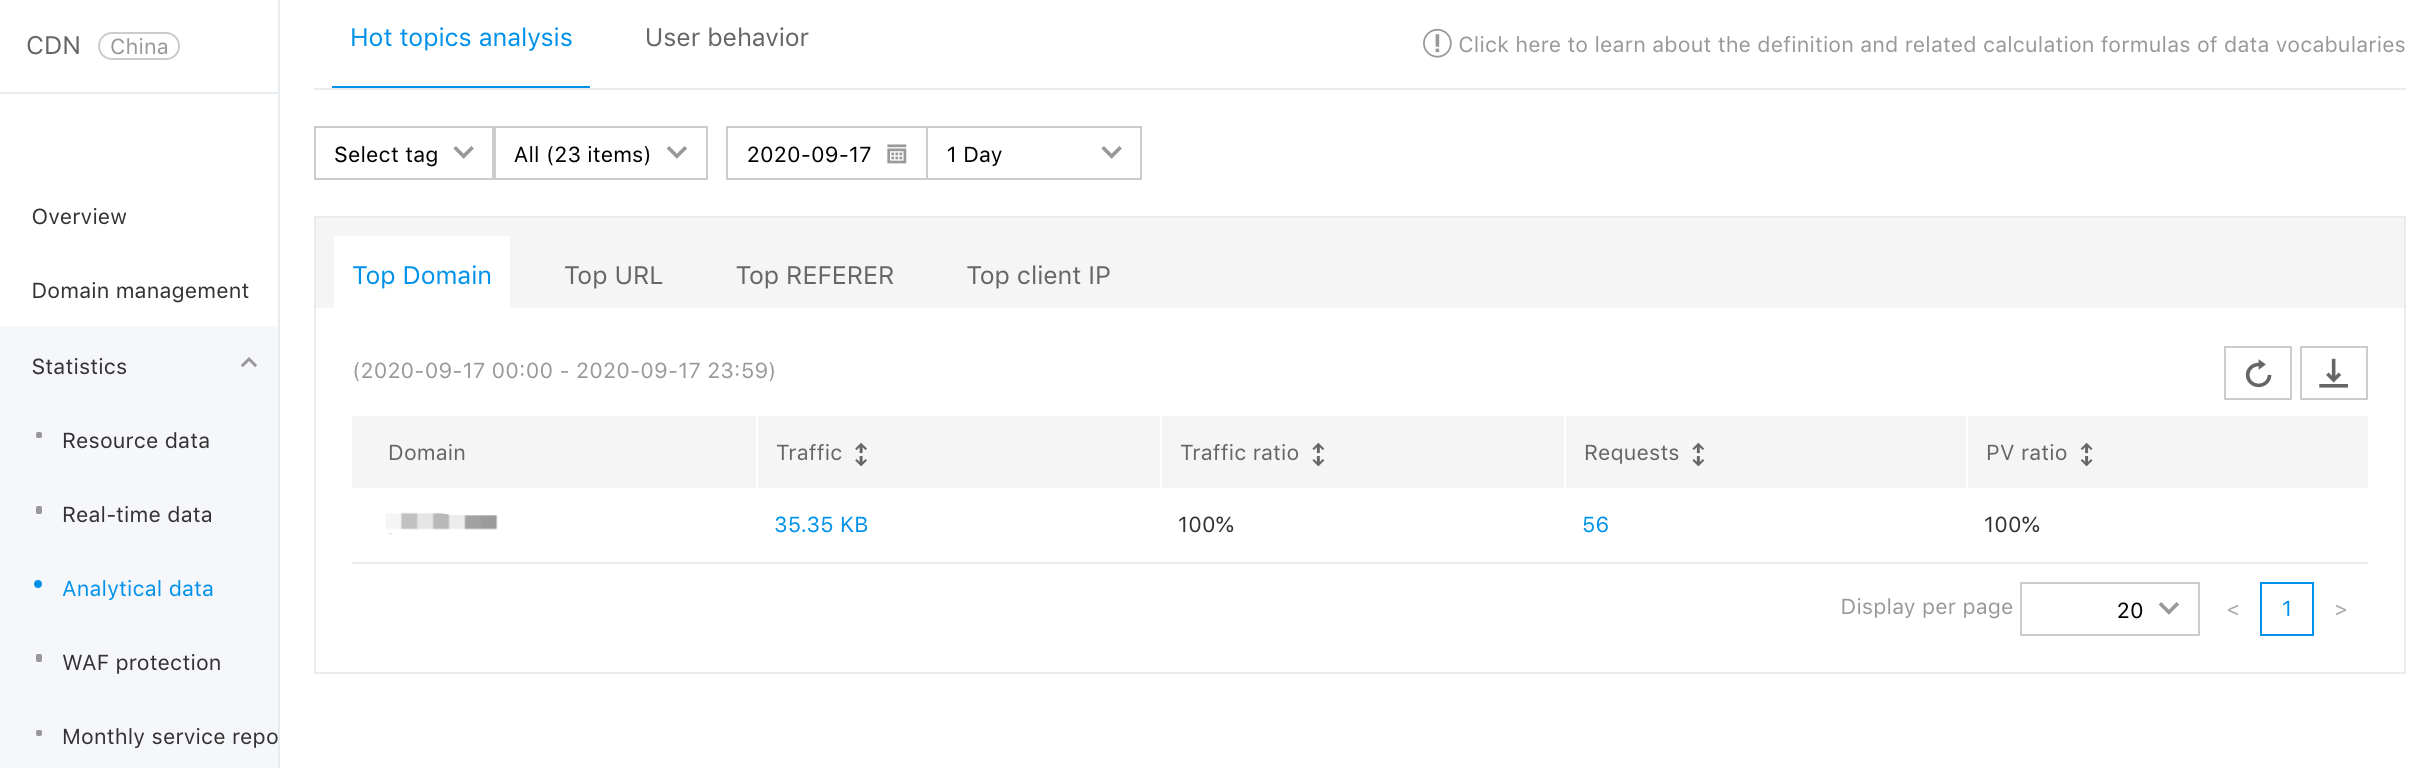The height and width of the screenshot is (768, 2422).
Task: Go to the previous page arrow
Action: point(2233,609)
